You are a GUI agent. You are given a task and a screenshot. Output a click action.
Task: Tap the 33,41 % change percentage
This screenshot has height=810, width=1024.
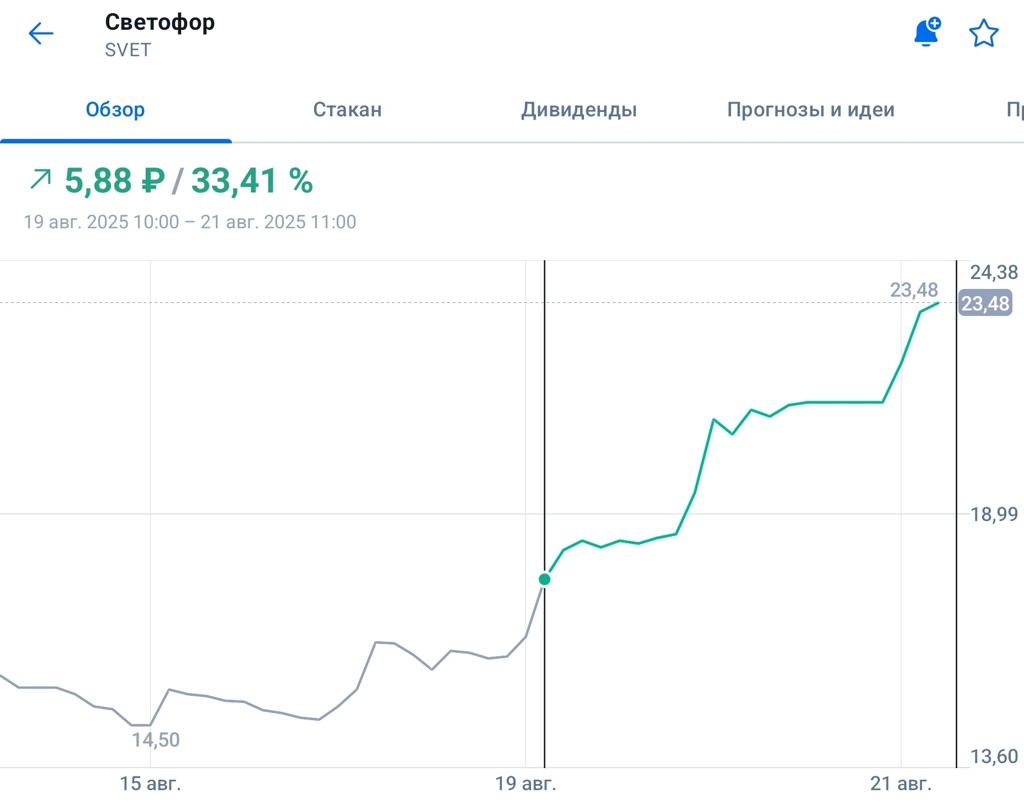point(252,181)
